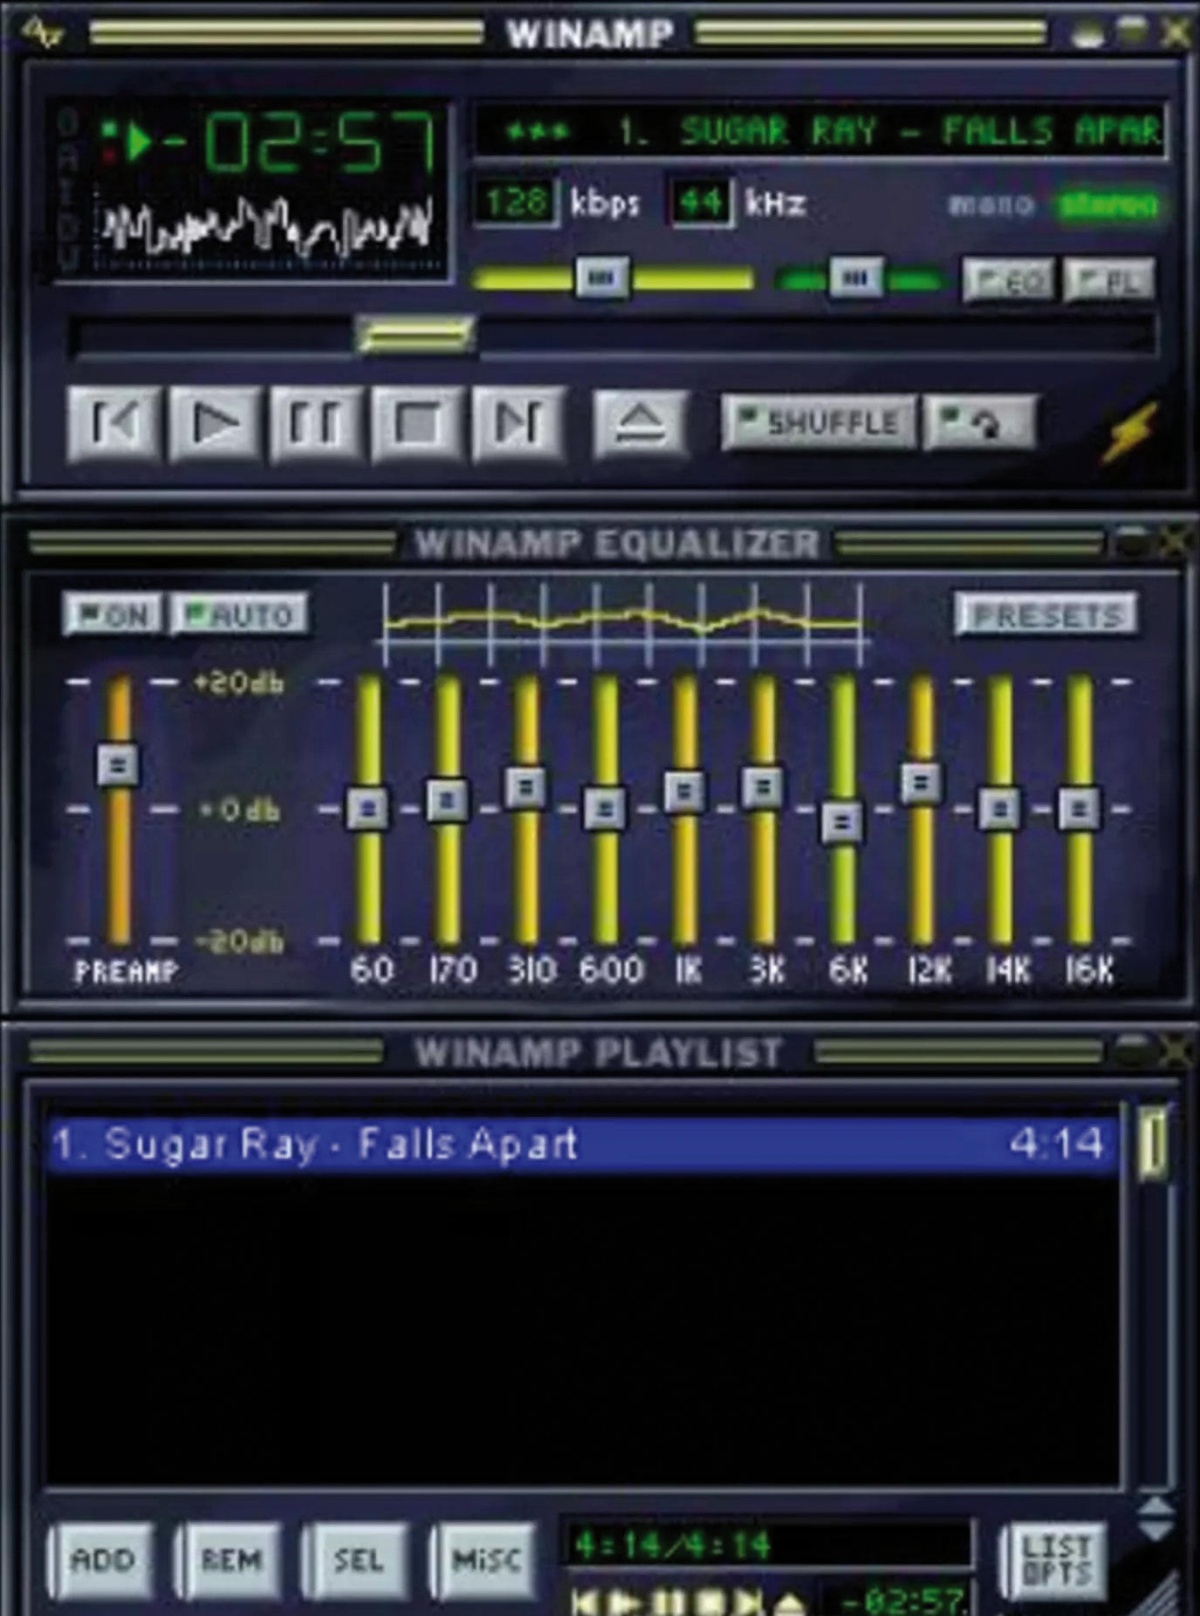Minimize the main Winamp window
The height and width of the screenshot is (1616, 1200).
click(x=1090, y=34)
